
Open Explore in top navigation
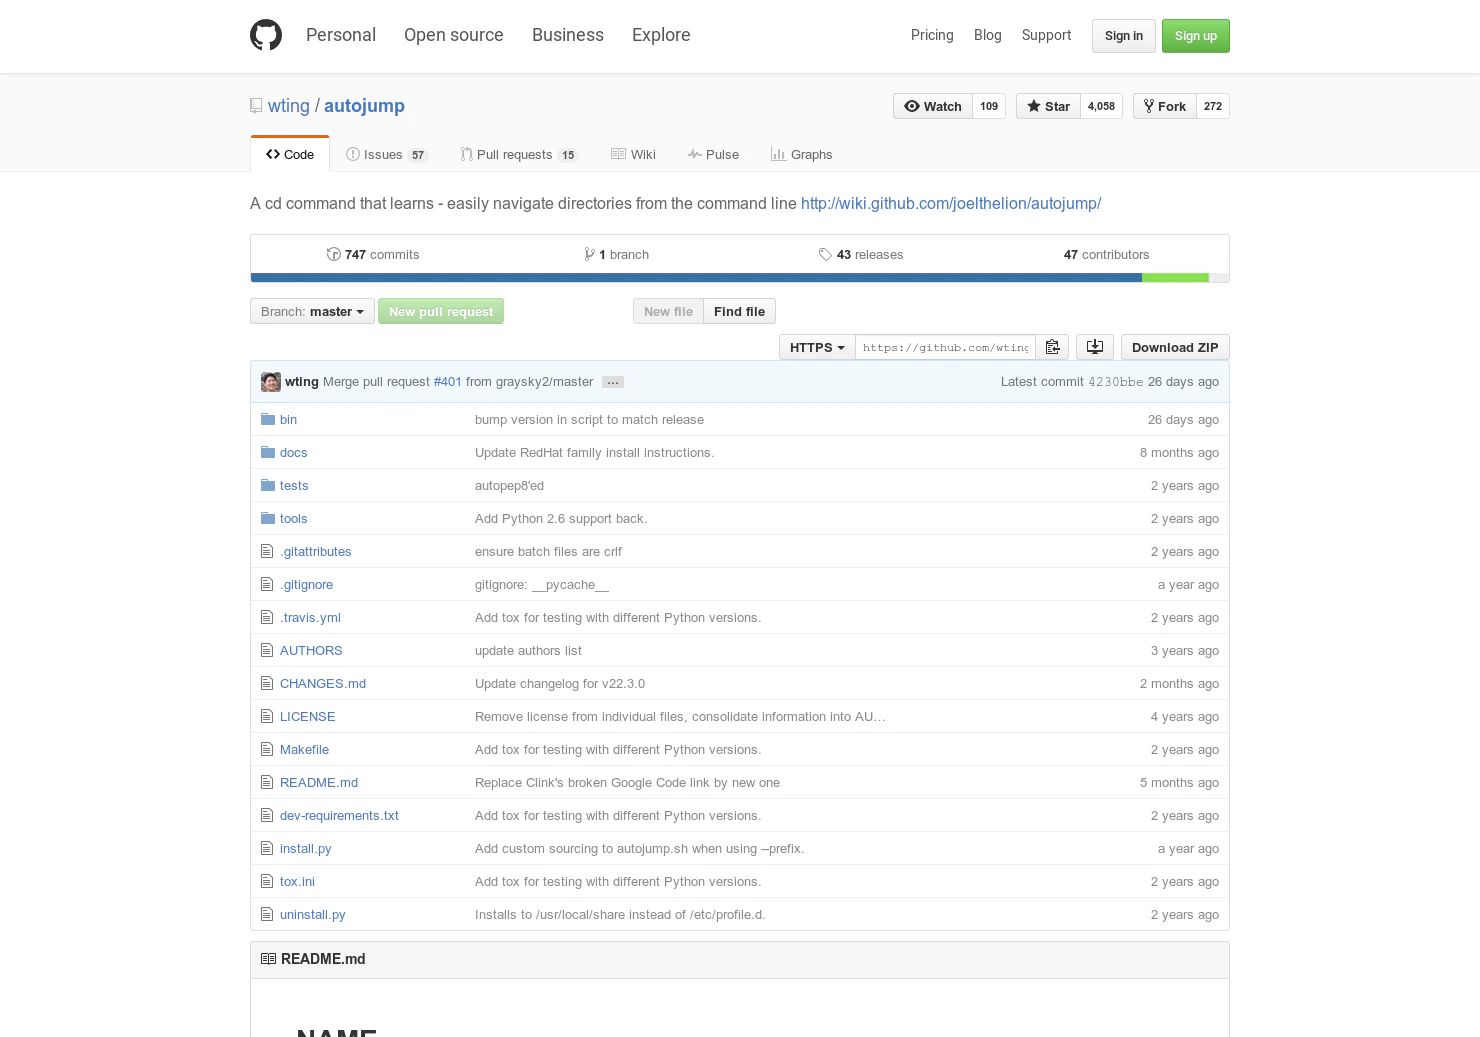tap(661, 35)
